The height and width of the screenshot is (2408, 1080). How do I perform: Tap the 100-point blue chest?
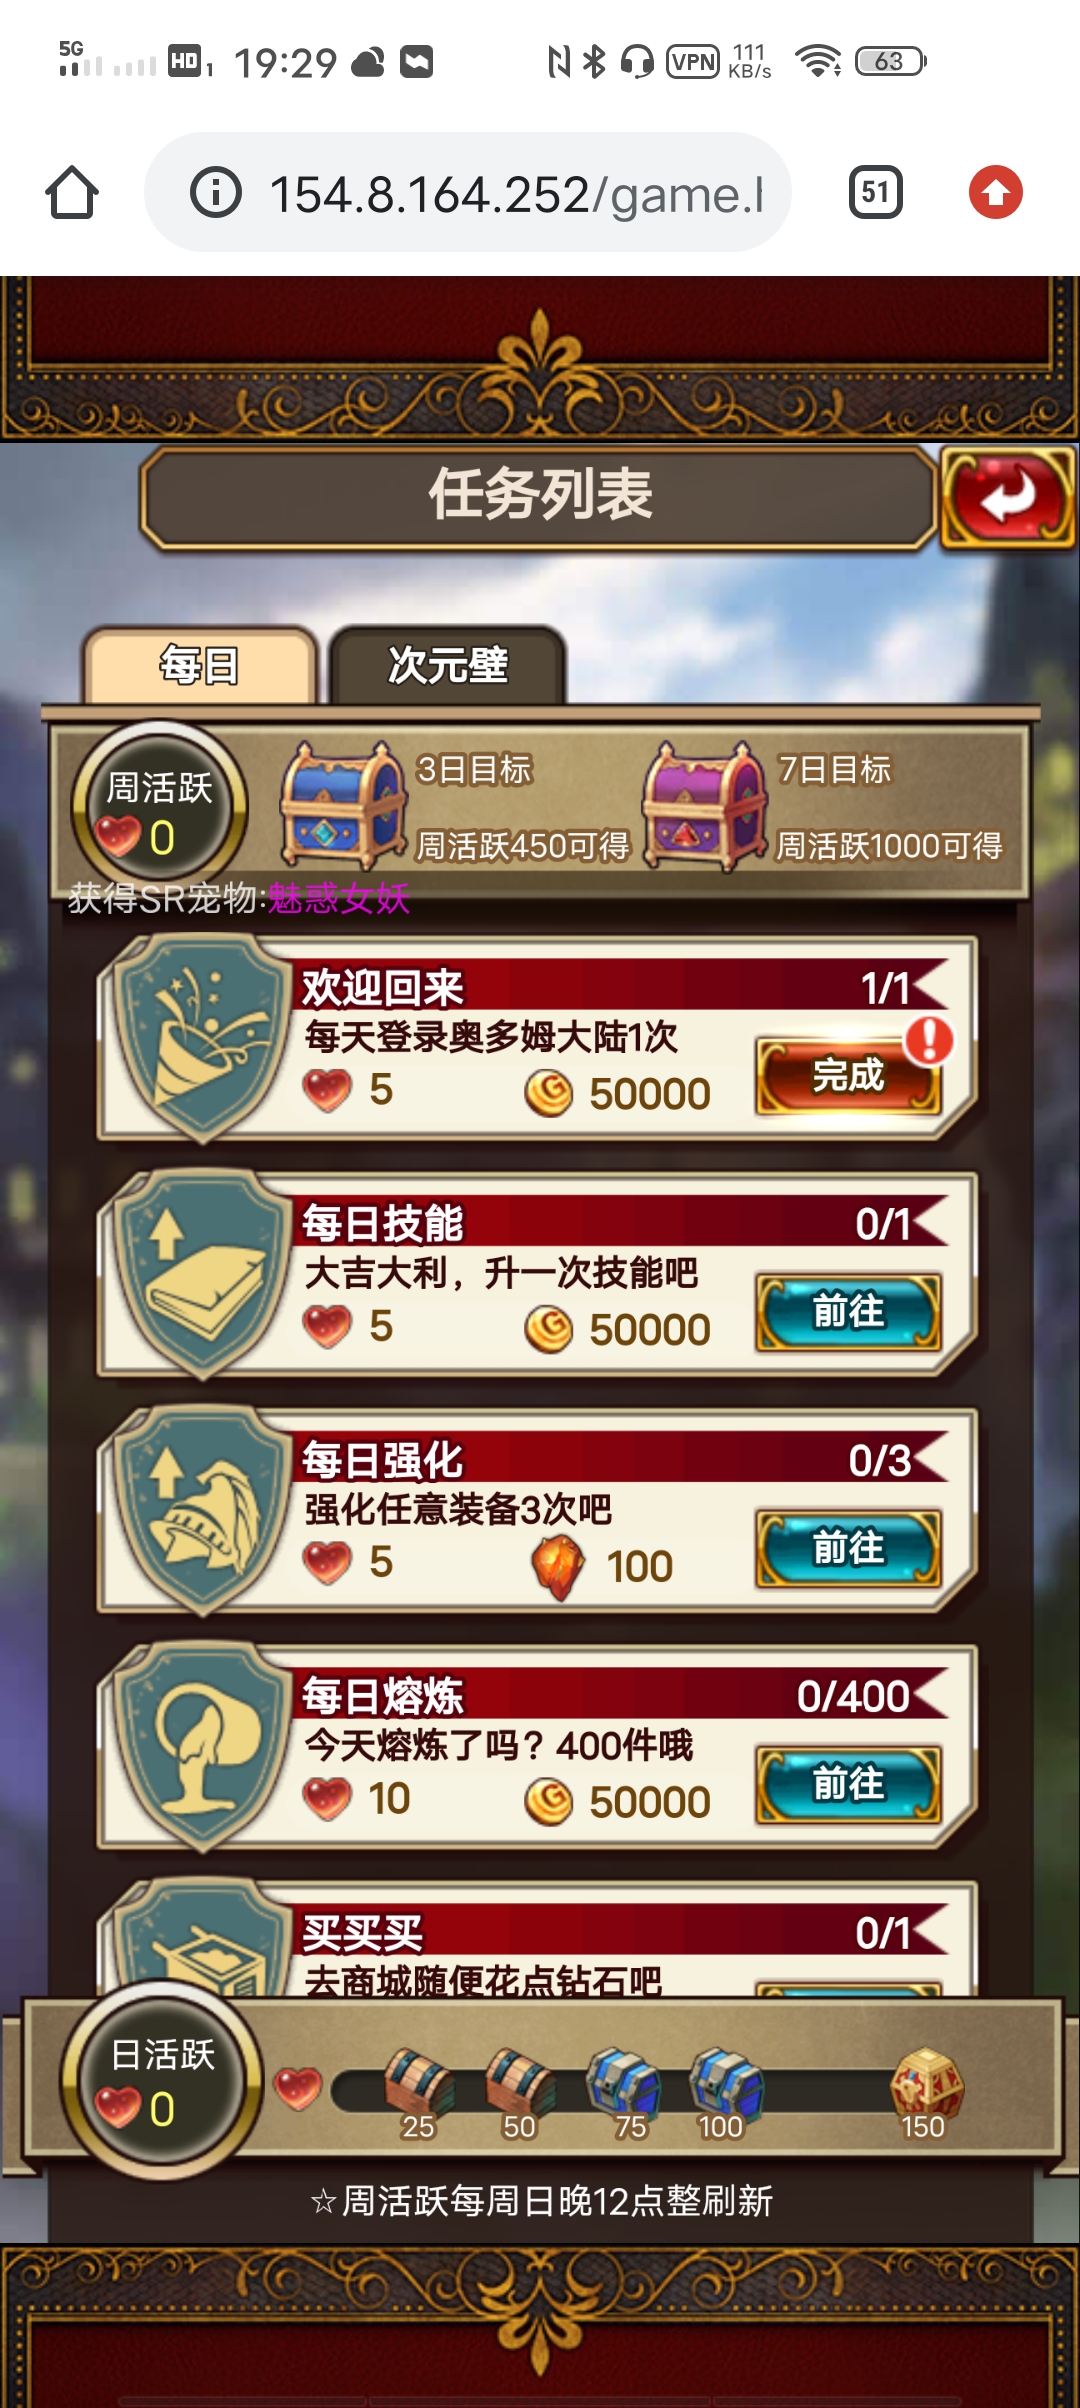click(x=725, y=2092)
